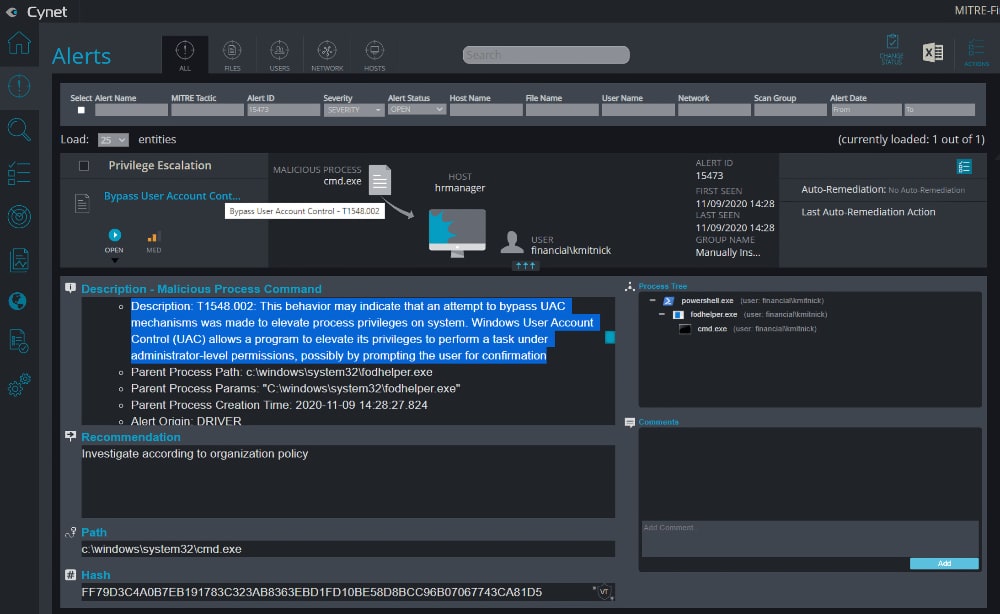Viewport: 1000px width, 614px height.
Task: Collapse the fodhelper.exe tree node
Action: coord(662,314)
